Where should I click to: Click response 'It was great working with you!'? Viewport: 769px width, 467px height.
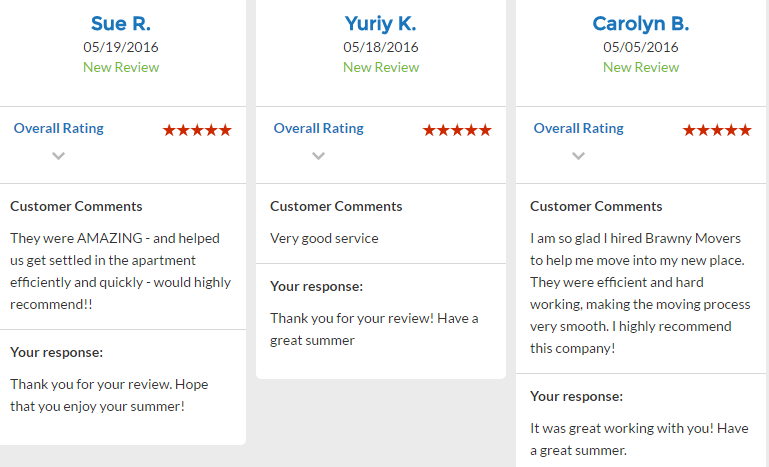point(639,439)
